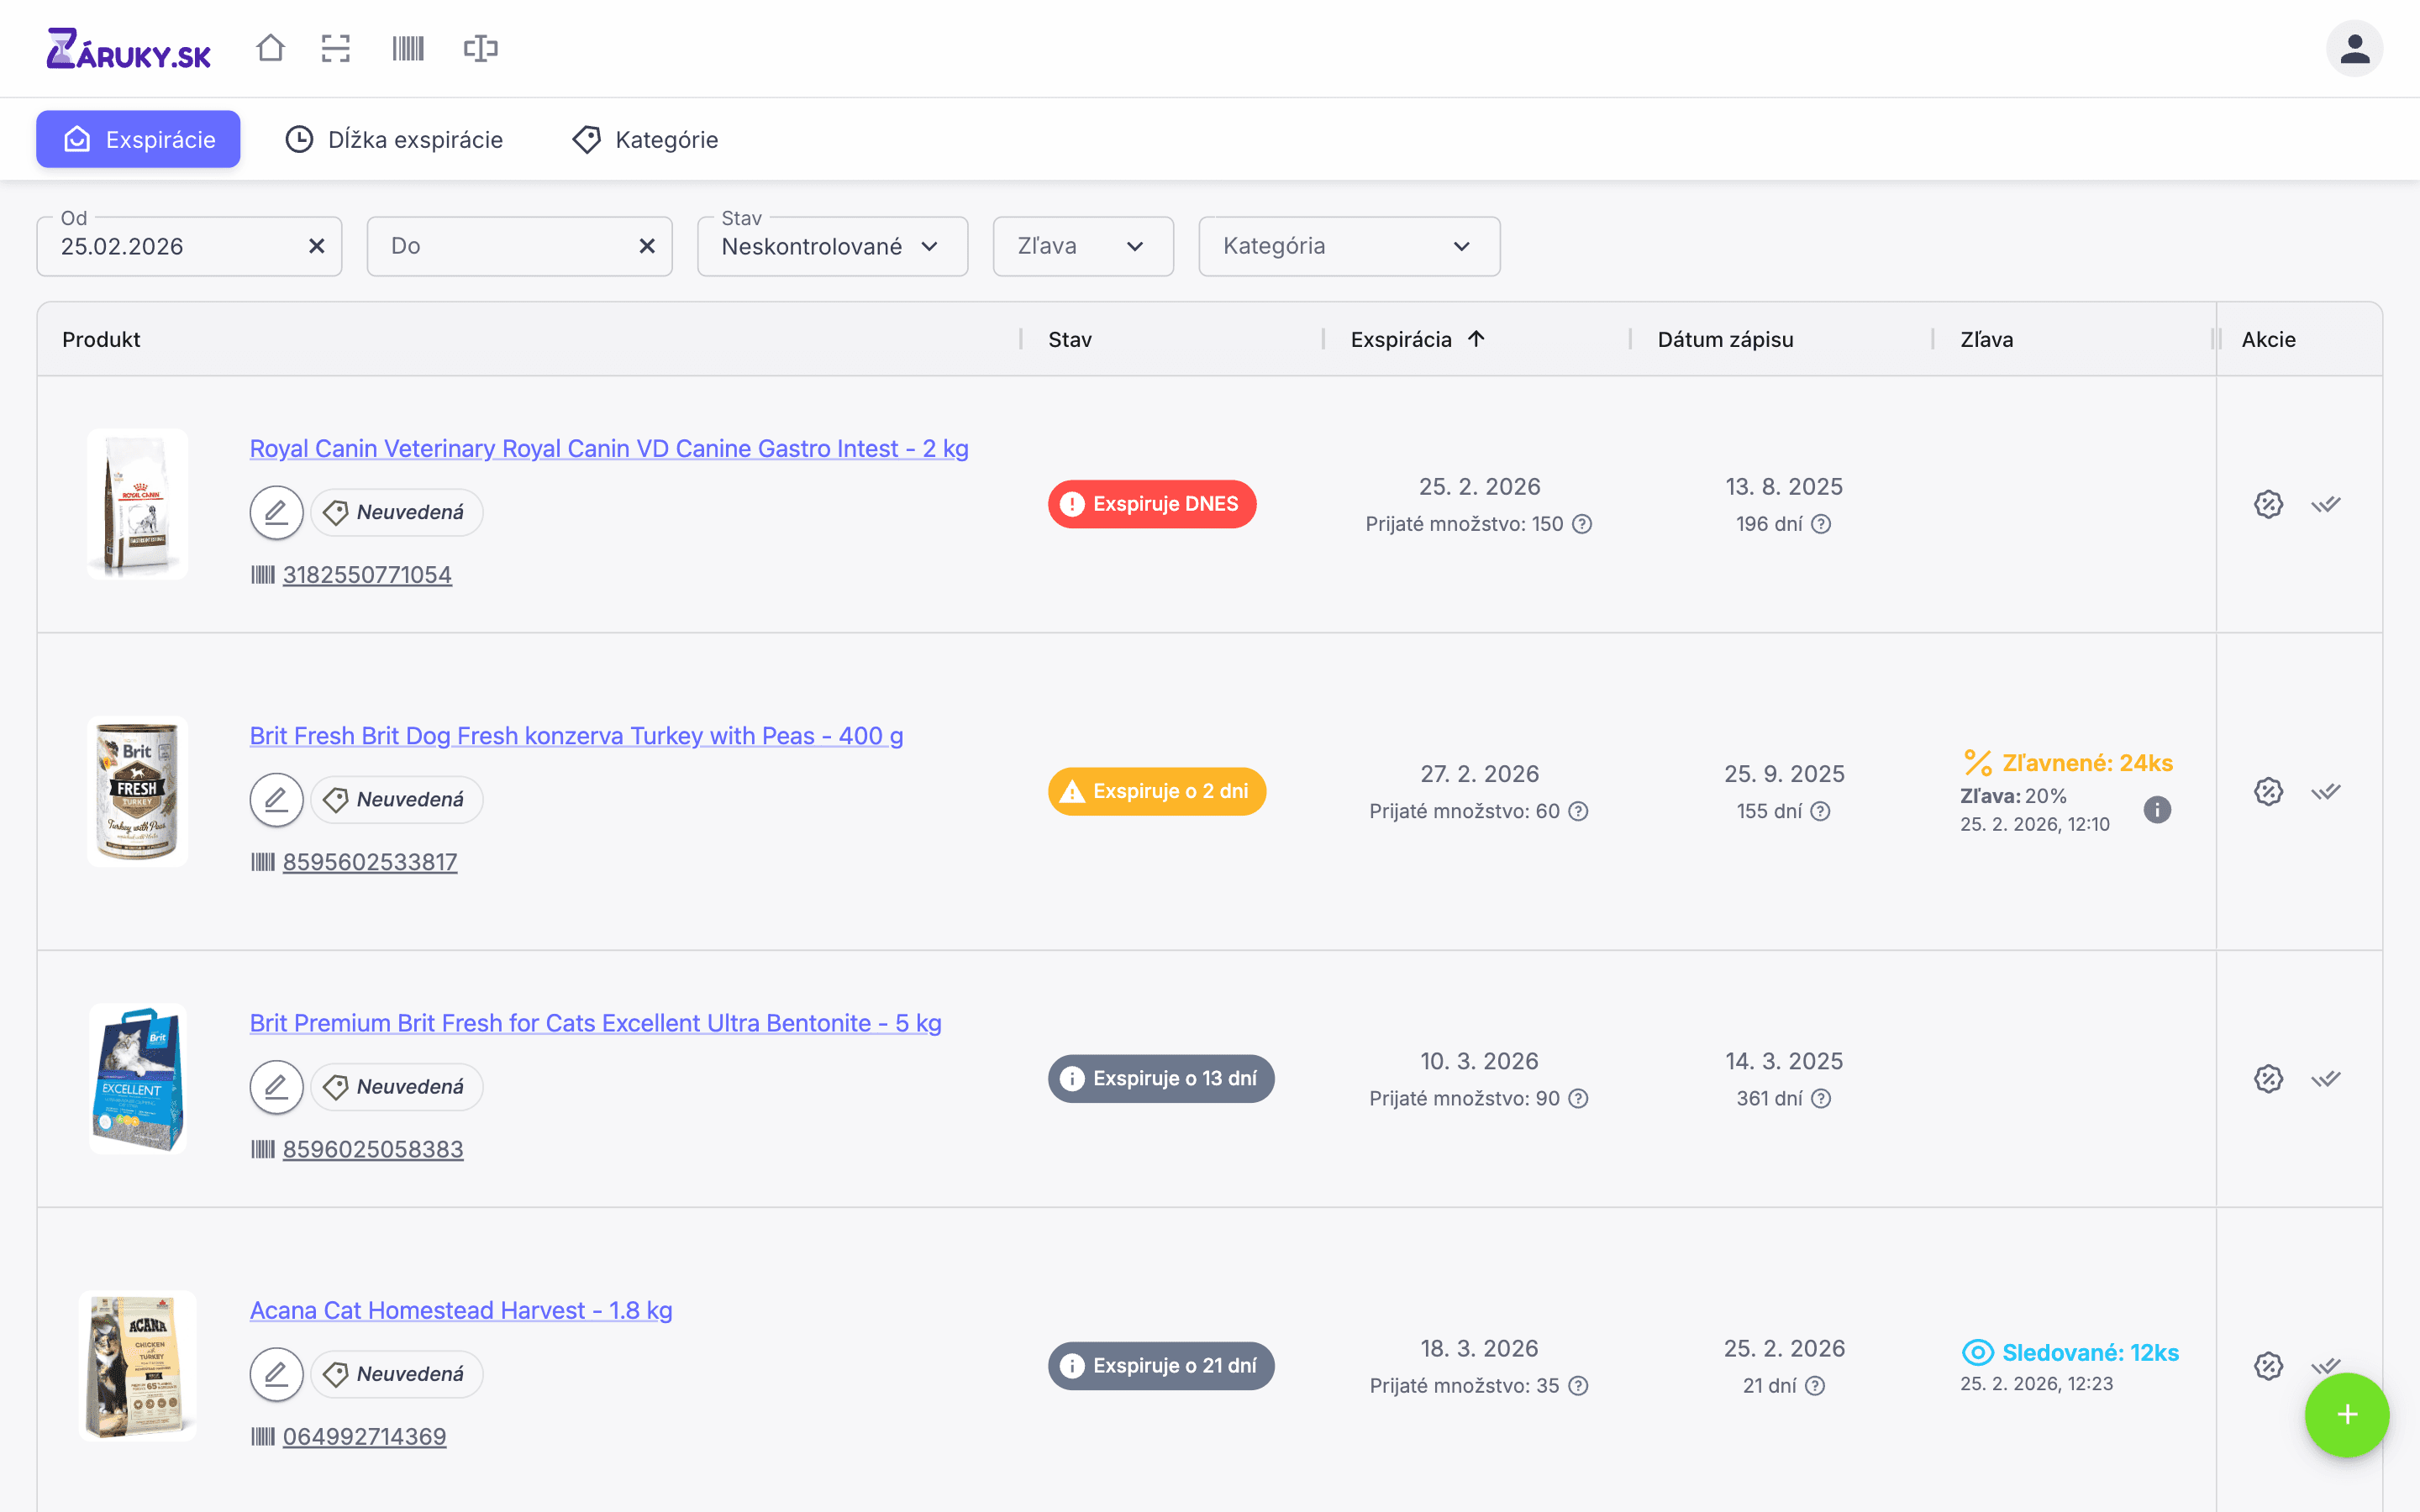Expand the Kategória filter dropdown

1349,246
